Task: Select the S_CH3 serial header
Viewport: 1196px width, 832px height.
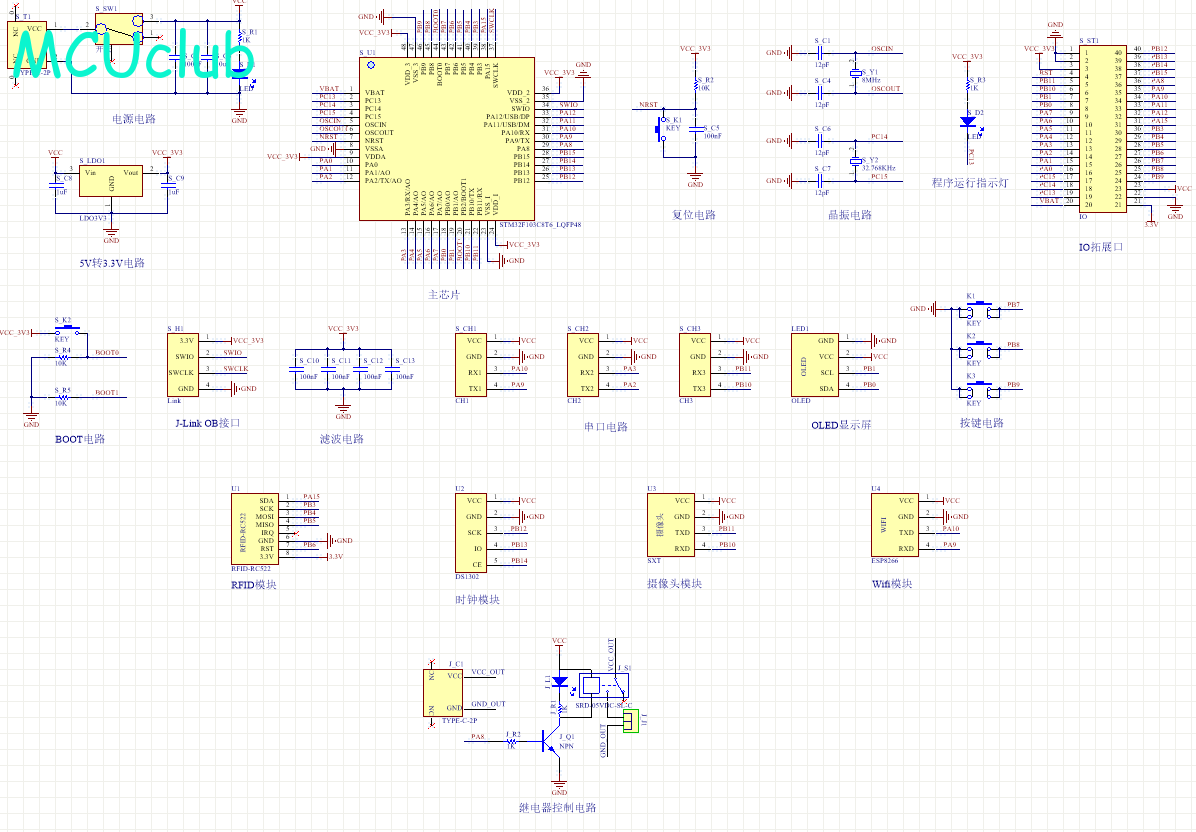Action: [x=695, y=365]
